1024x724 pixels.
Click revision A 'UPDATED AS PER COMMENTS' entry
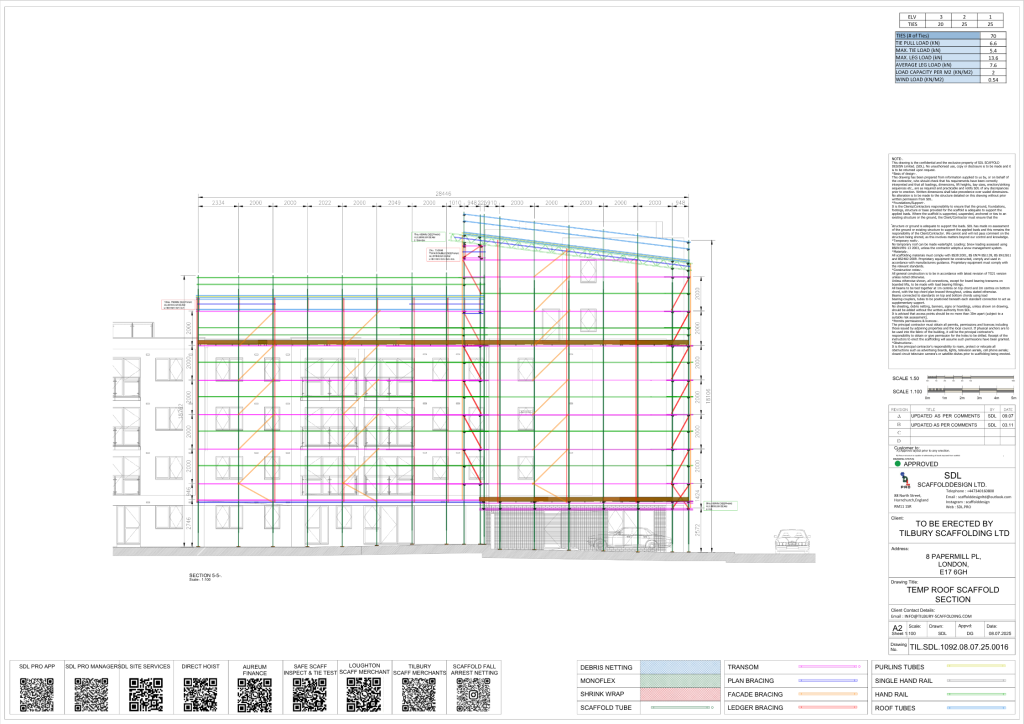tap(946, 416)
